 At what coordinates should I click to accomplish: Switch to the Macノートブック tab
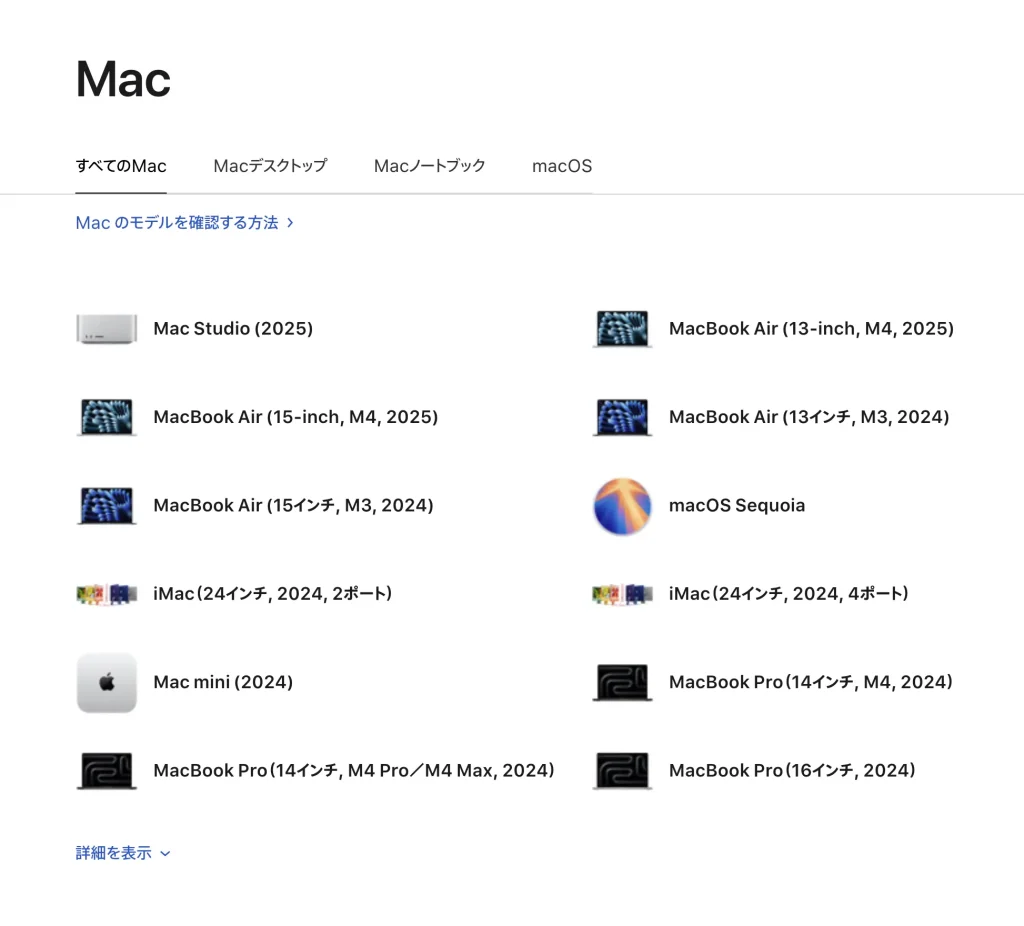point(430,166)
